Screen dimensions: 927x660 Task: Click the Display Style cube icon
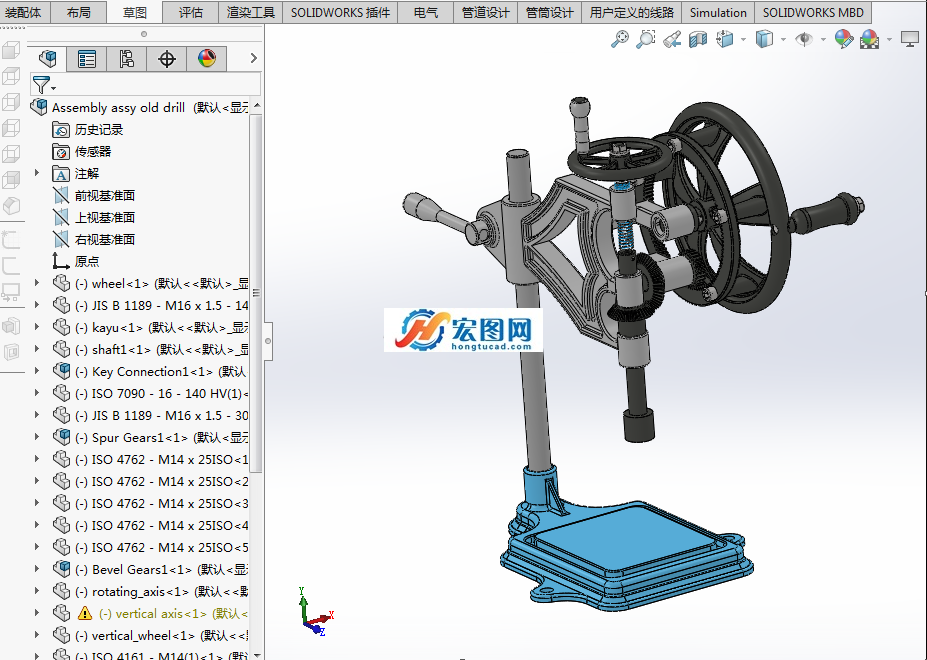764,39
